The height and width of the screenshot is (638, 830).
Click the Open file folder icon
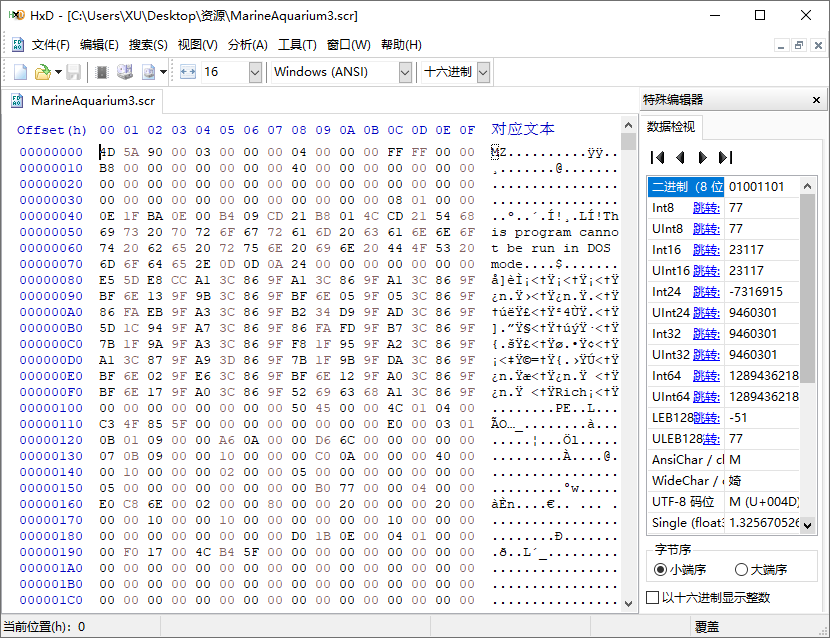[42, 72]
